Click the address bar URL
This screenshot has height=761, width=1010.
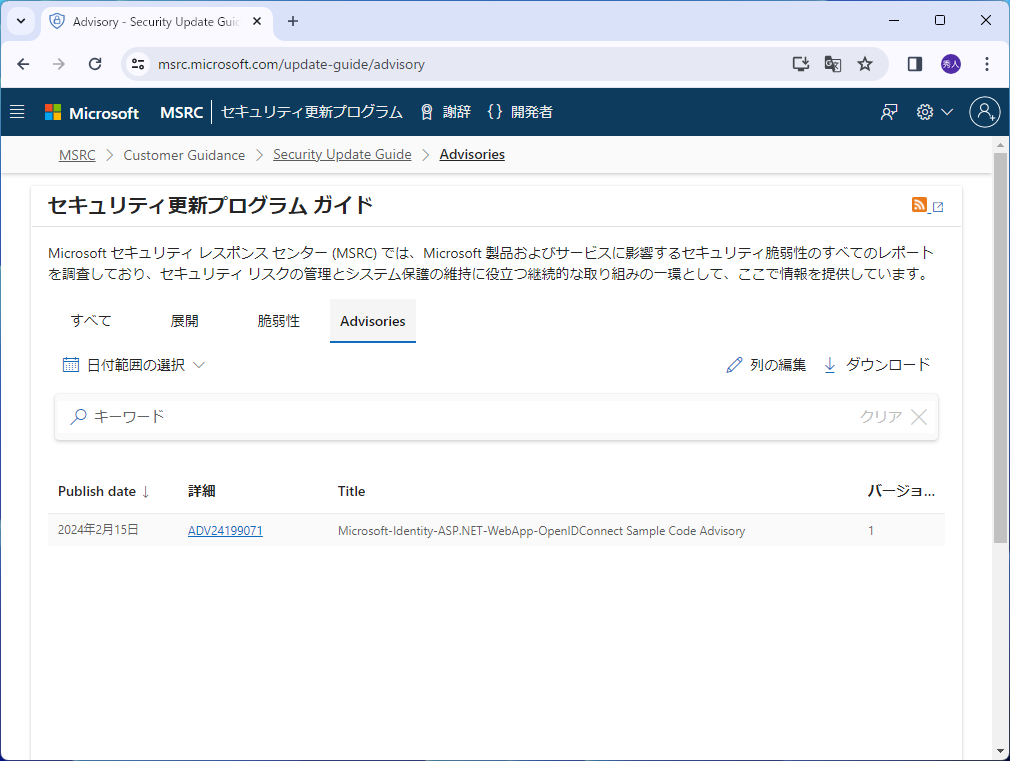pyautogui.click(x=291, y=64)
